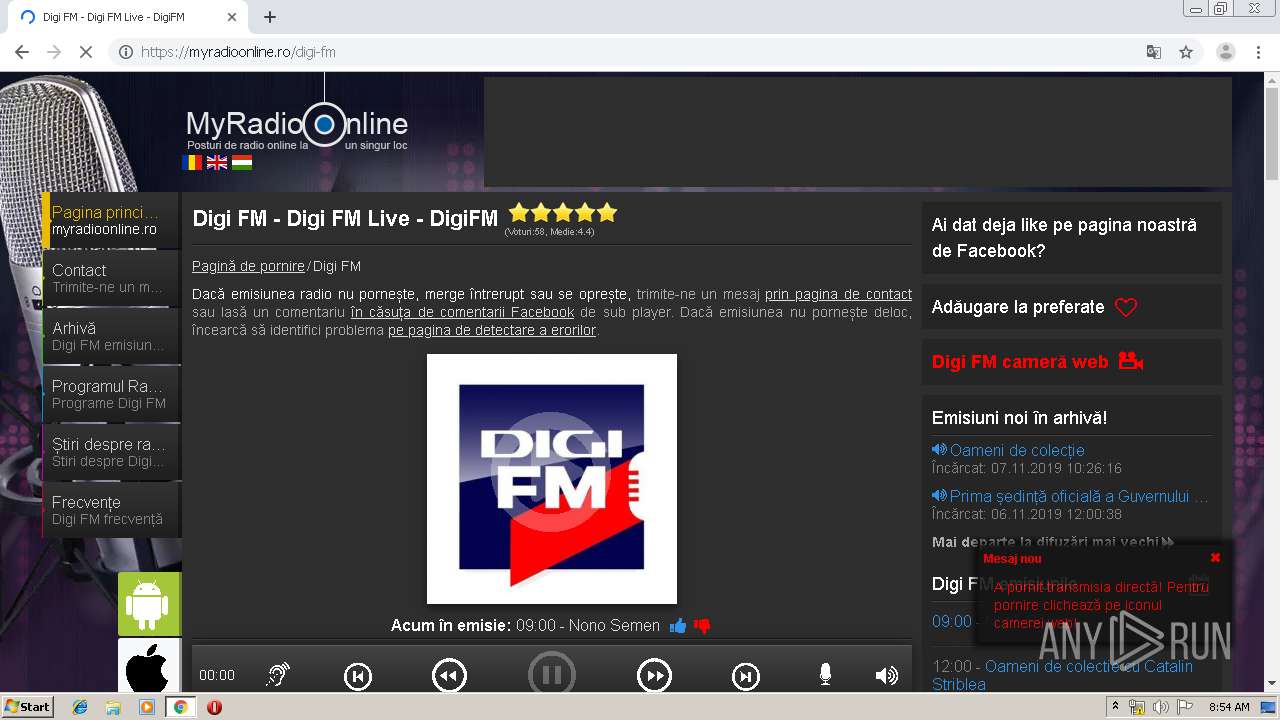This screenshot has height=720, width=1280.
Task: Bookmark page with the star icon
Action: (1186, 52)
